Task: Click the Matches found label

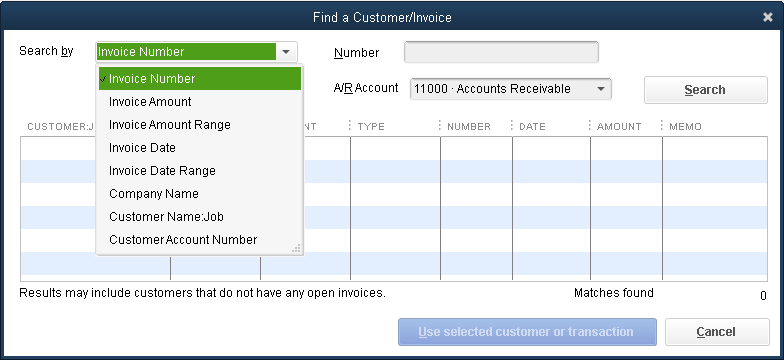Action: coord(614,293)
